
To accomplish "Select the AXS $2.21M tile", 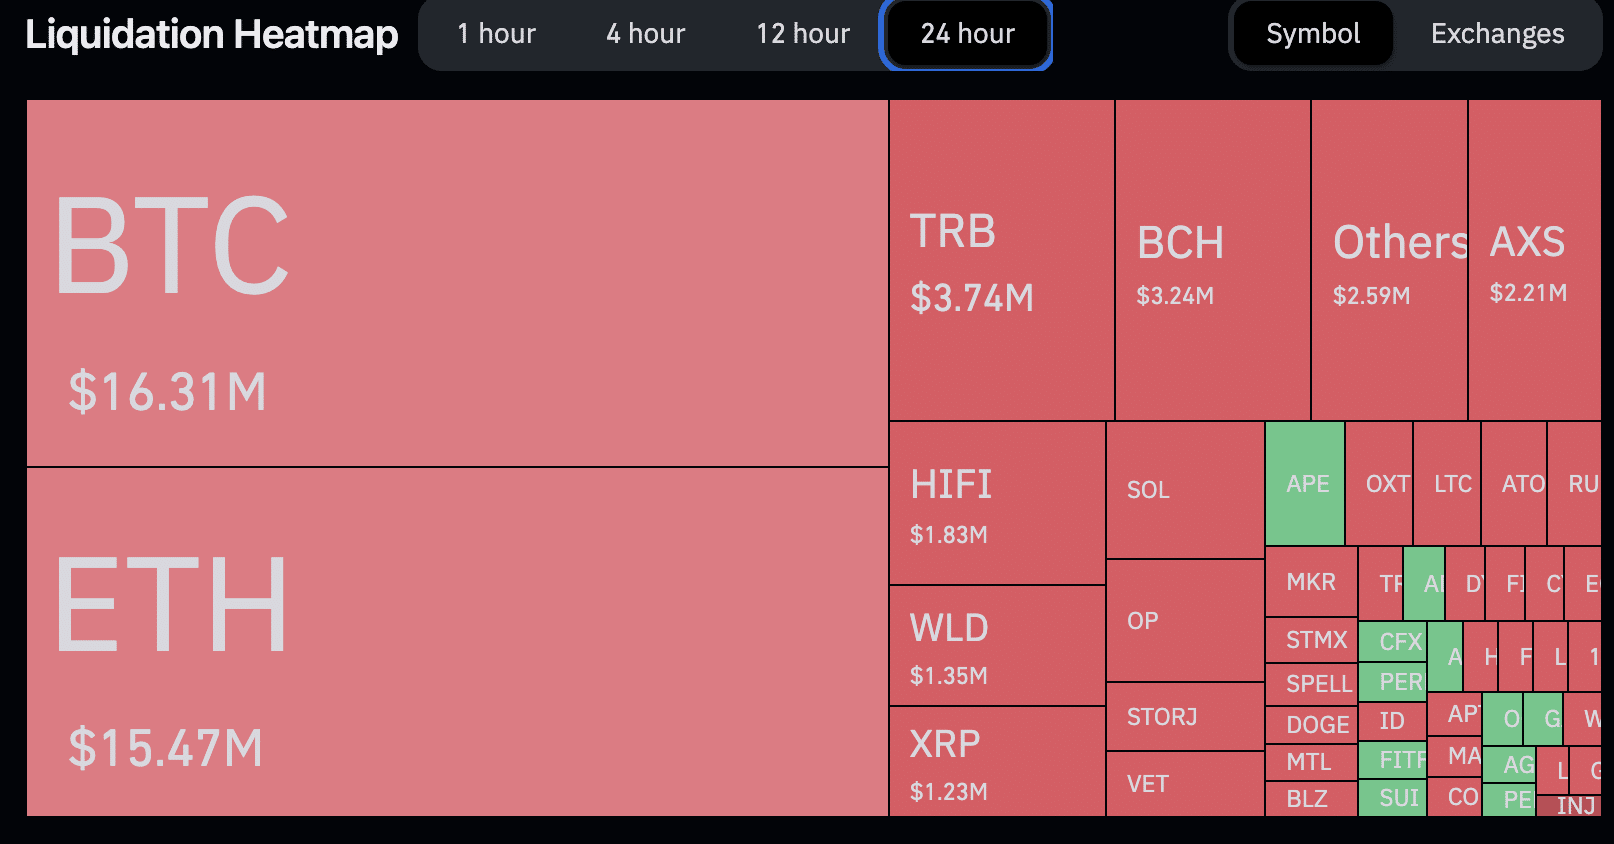I will (x=1535, y=260).
